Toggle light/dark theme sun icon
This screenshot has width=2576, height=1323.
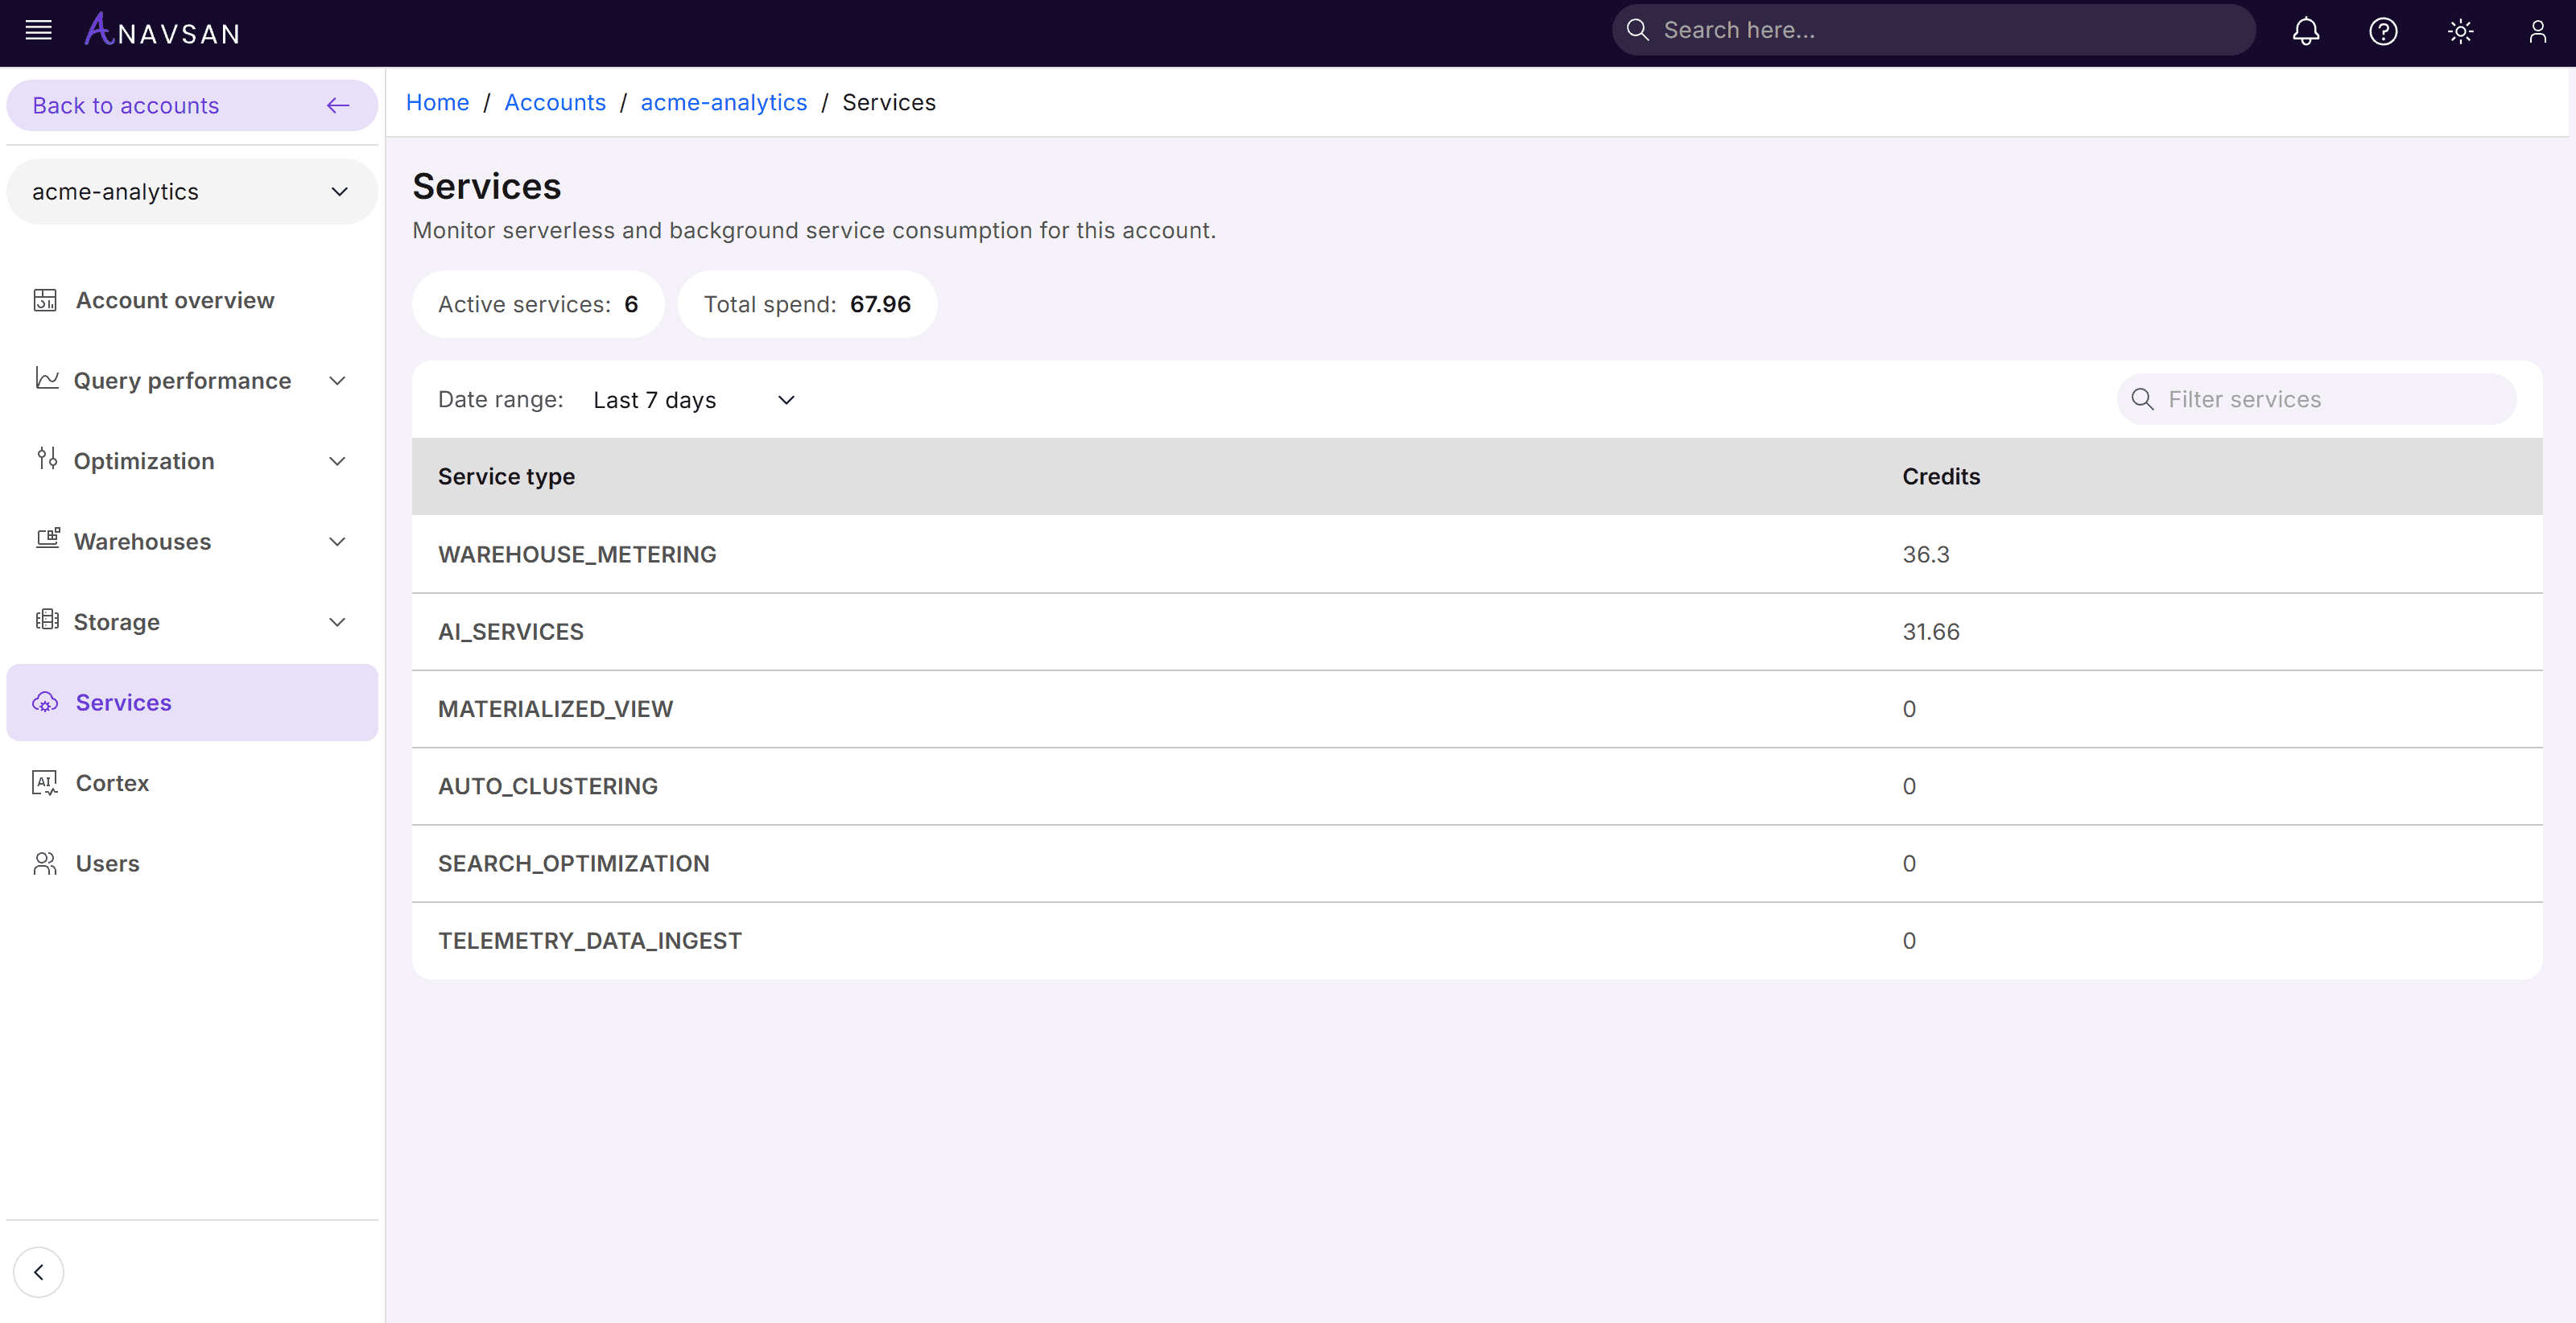2460,31
